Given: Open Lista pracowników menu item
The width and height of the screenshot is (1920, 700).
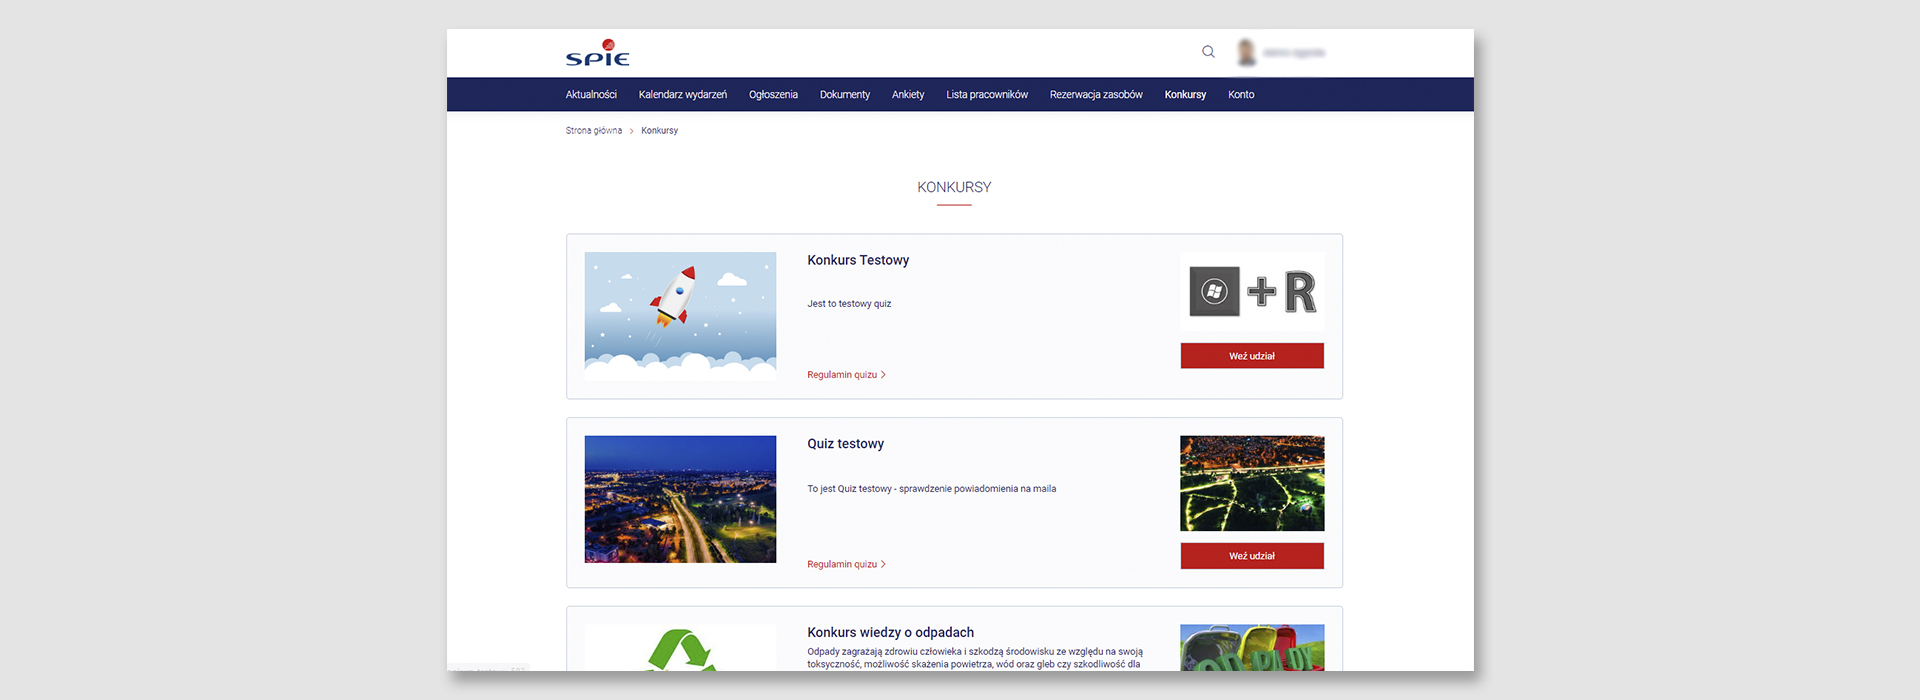Looking at the screenshot, I should 987,95.
